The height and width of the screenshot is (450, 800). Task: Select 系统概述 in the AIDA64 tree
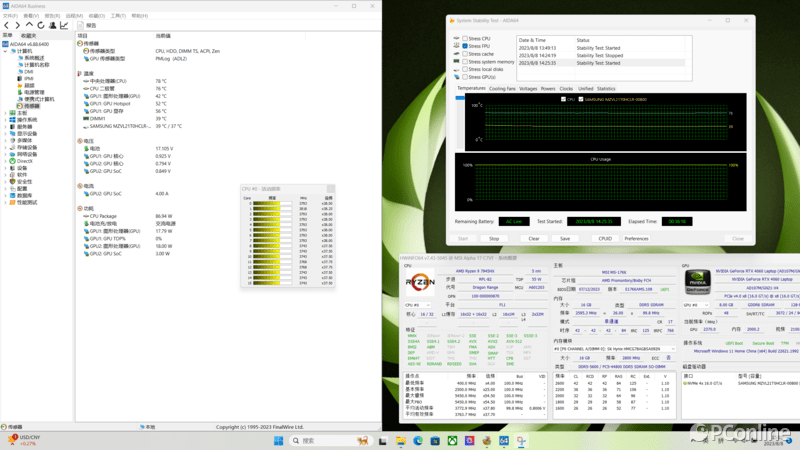tap(34, 58)
